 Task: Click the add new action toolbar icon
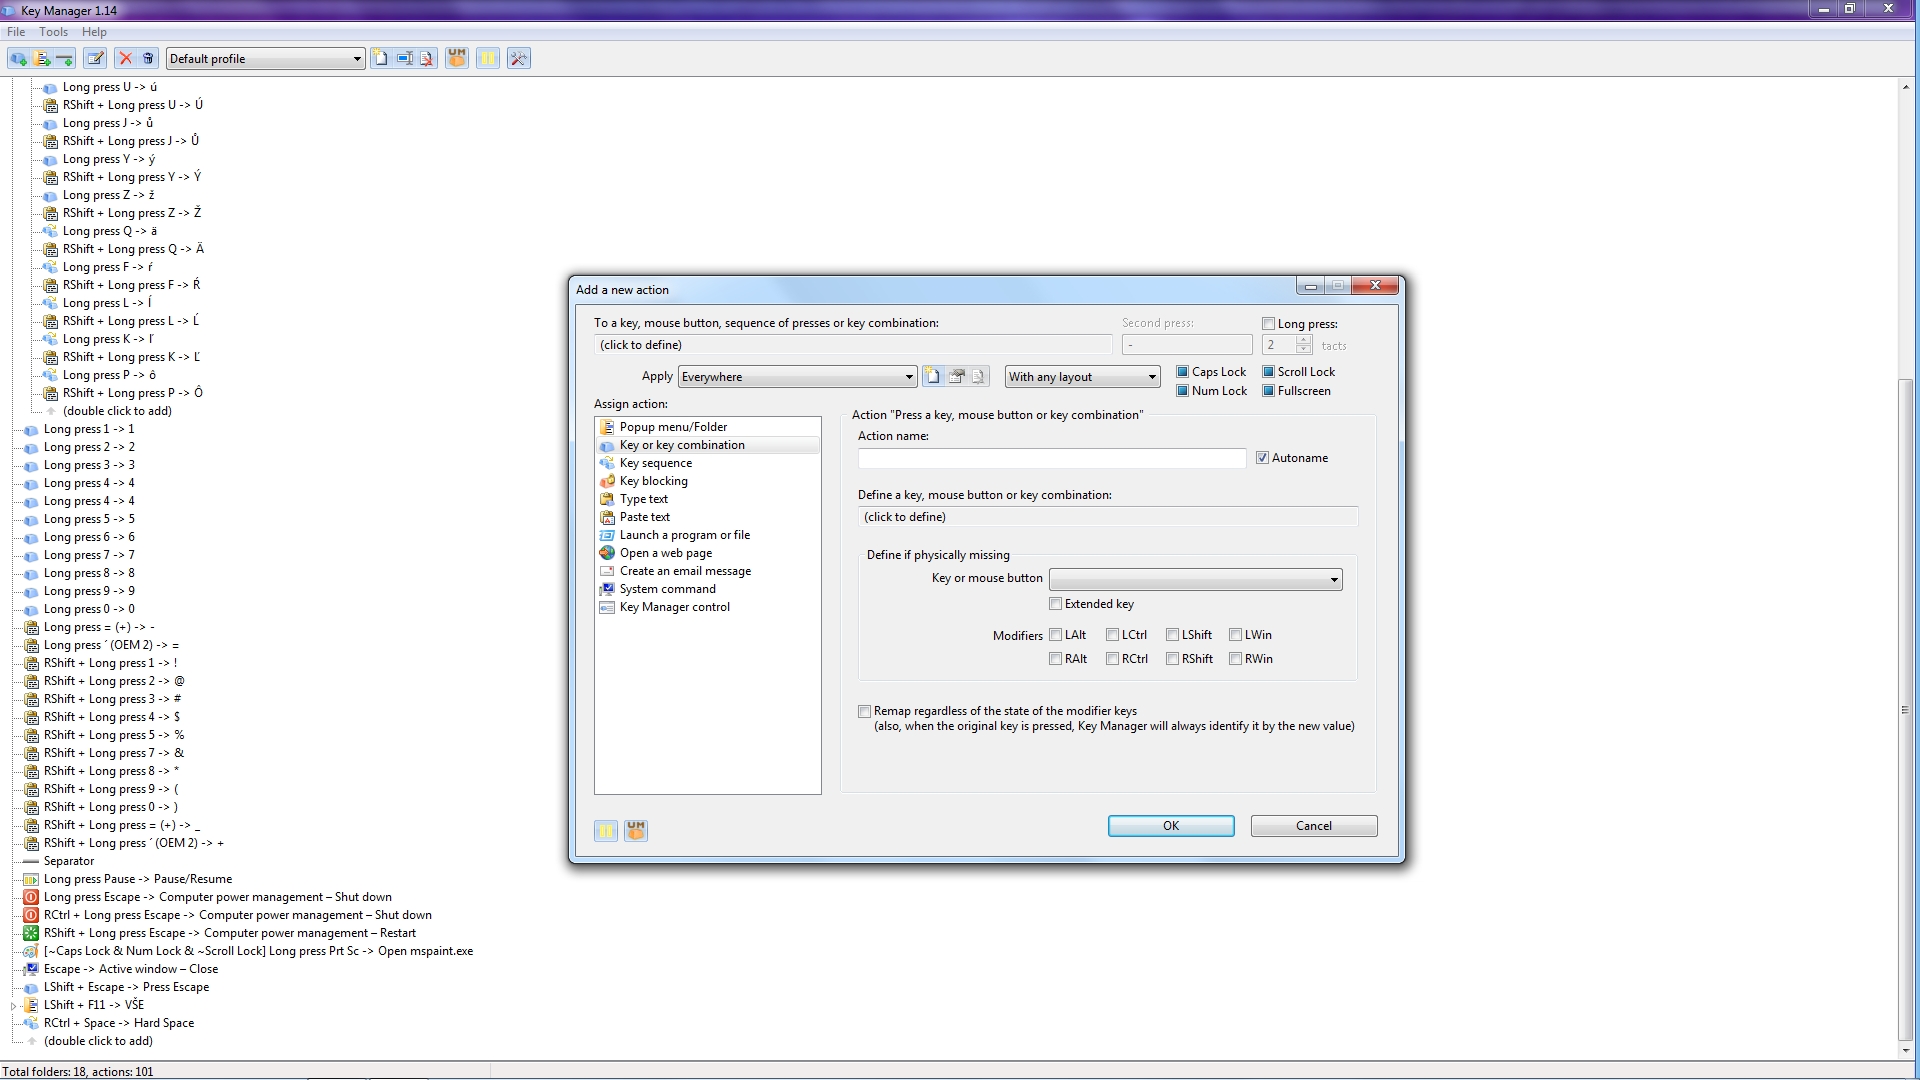point(18,59)
